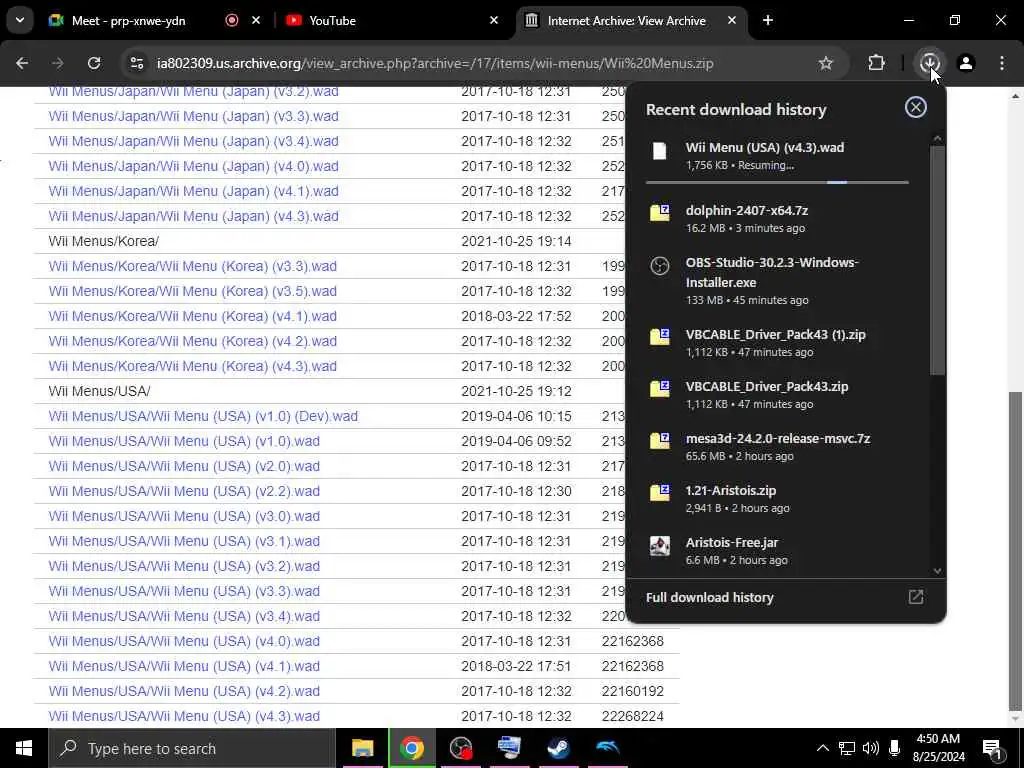Open File Explorer from taskbar
Viewport: 1024px width, 768px height.
click(x=362, y=748)
